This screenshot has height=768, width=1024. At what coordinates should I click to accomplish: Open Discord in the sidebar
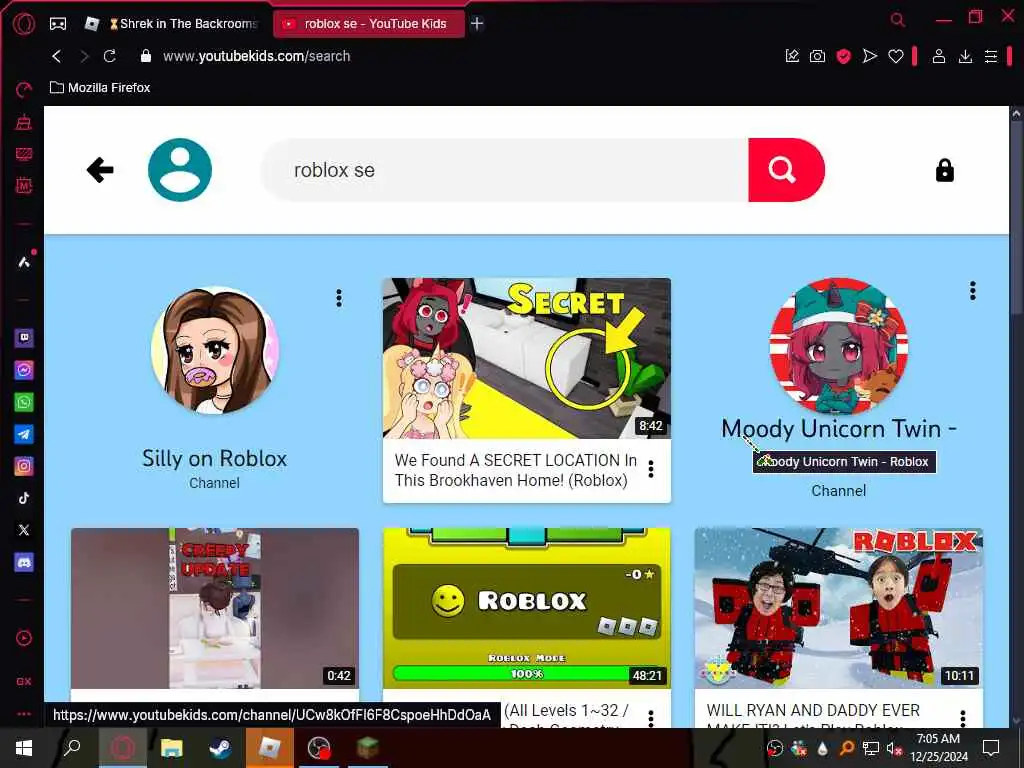tap(24, 562)
